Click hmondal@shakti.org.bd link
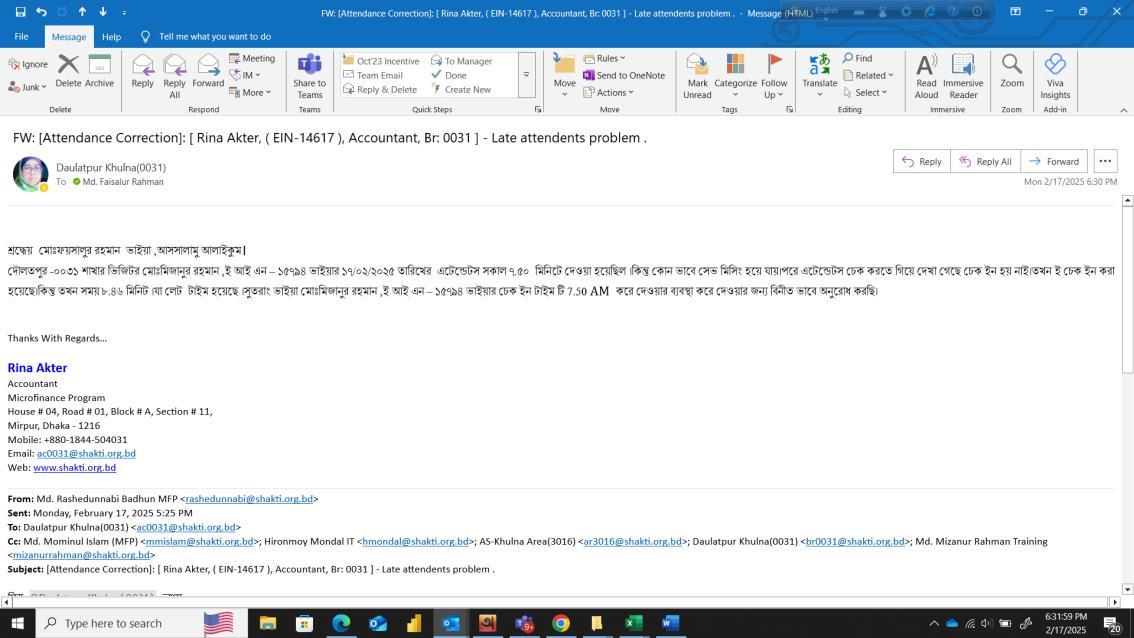Screen dimensions: 1134x638 click(x=415, y=541)
